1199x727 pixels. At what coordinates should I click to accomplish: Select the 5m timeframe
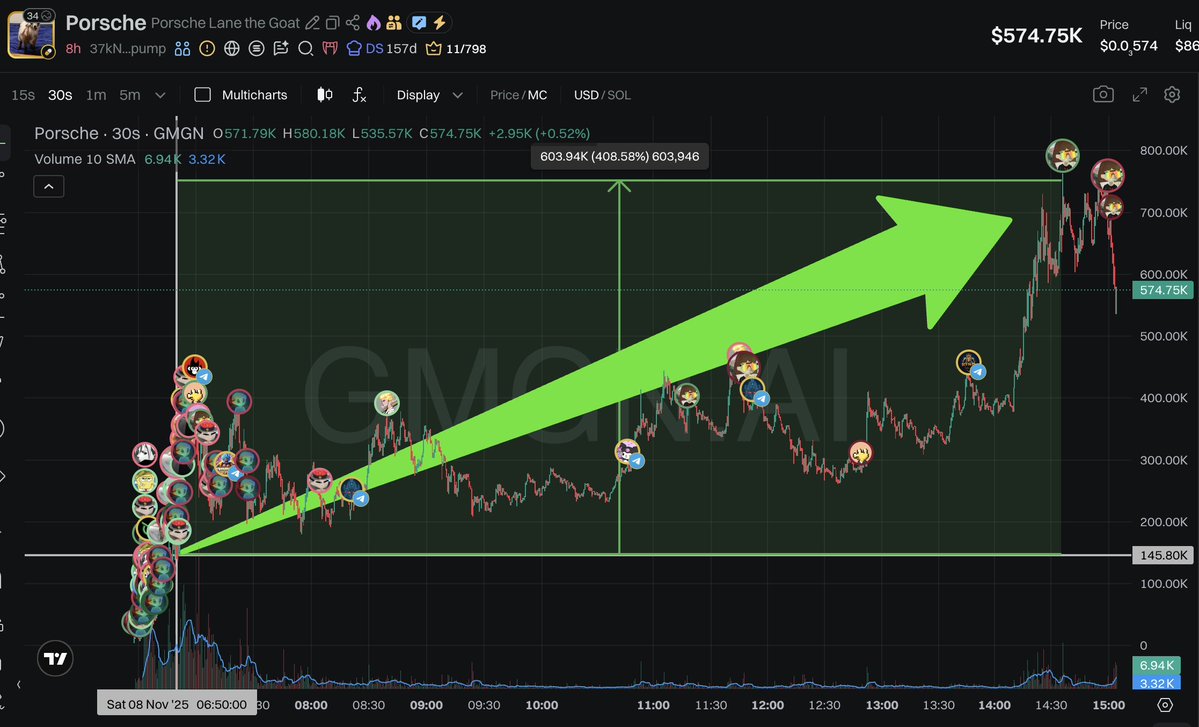(x=130, y=95)
